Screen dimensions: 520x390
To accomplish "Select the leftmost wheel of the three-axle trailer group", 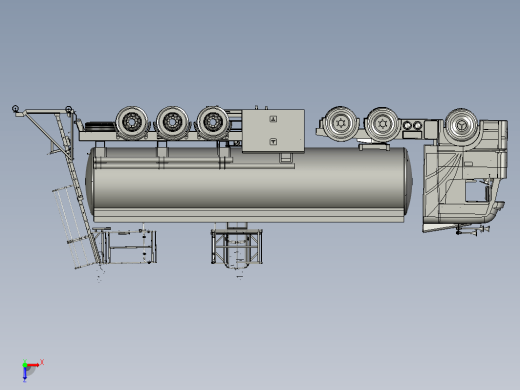I will [x=132, y=122].
